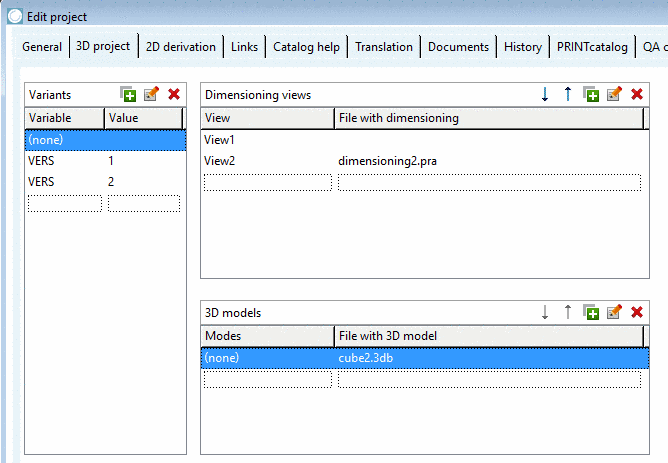Go to the PRINTcatalog tab
The width and height of the screenshot is (668, 463).
(x=592, y=46)
